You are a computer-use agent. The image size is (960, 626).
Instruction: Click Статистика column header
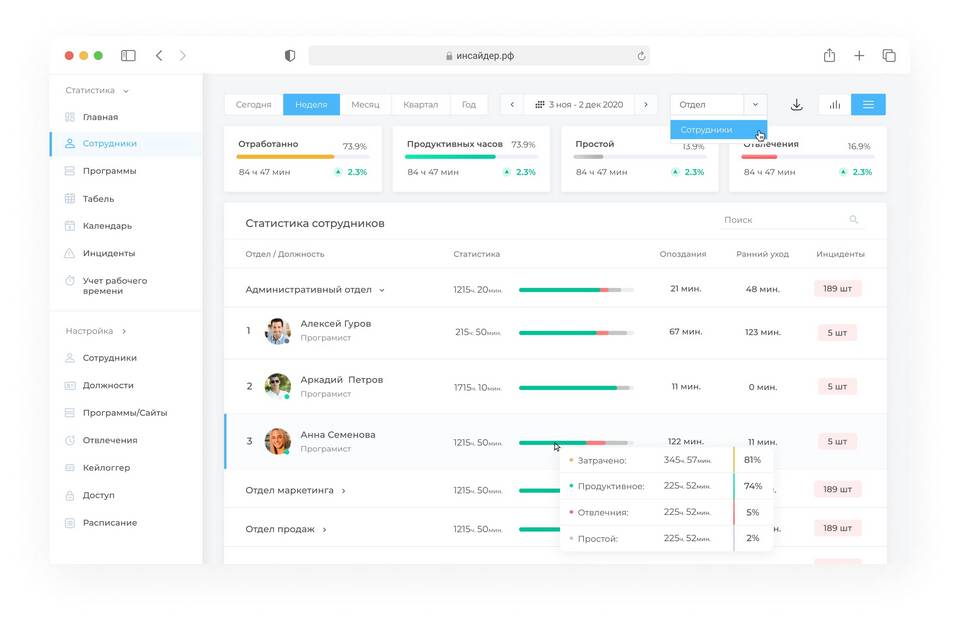[476, 254]
